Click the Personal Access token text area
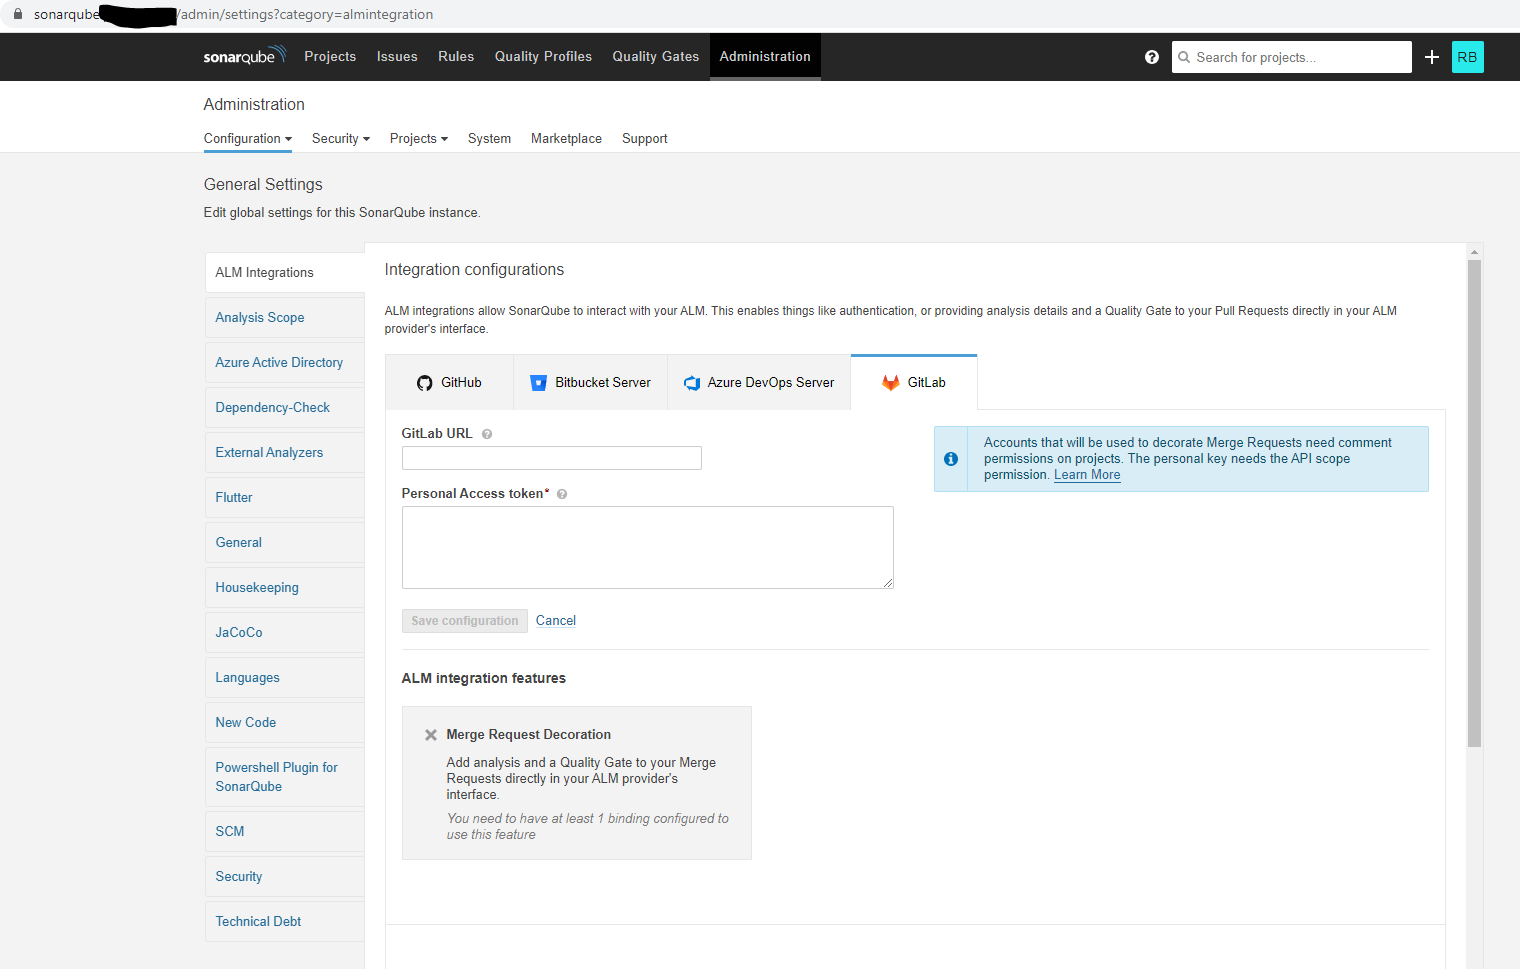The height and width of the screenshot is (969, 1520). (x=647, y=547)
